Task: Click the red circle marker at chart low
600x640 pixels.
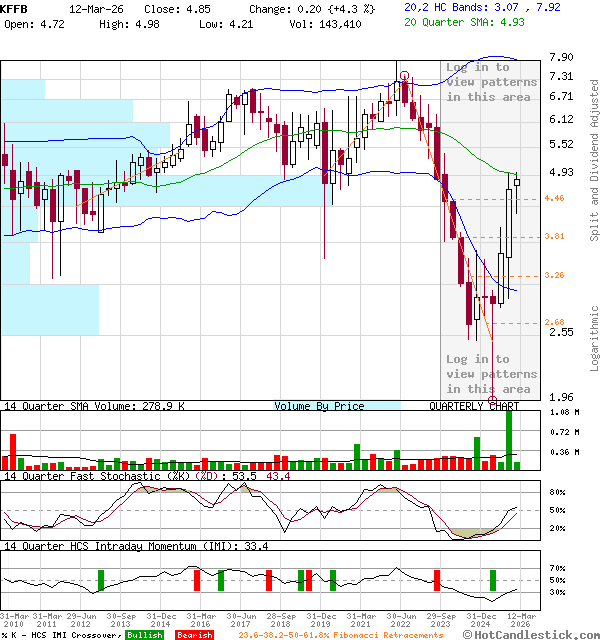Action: [492, 400]
